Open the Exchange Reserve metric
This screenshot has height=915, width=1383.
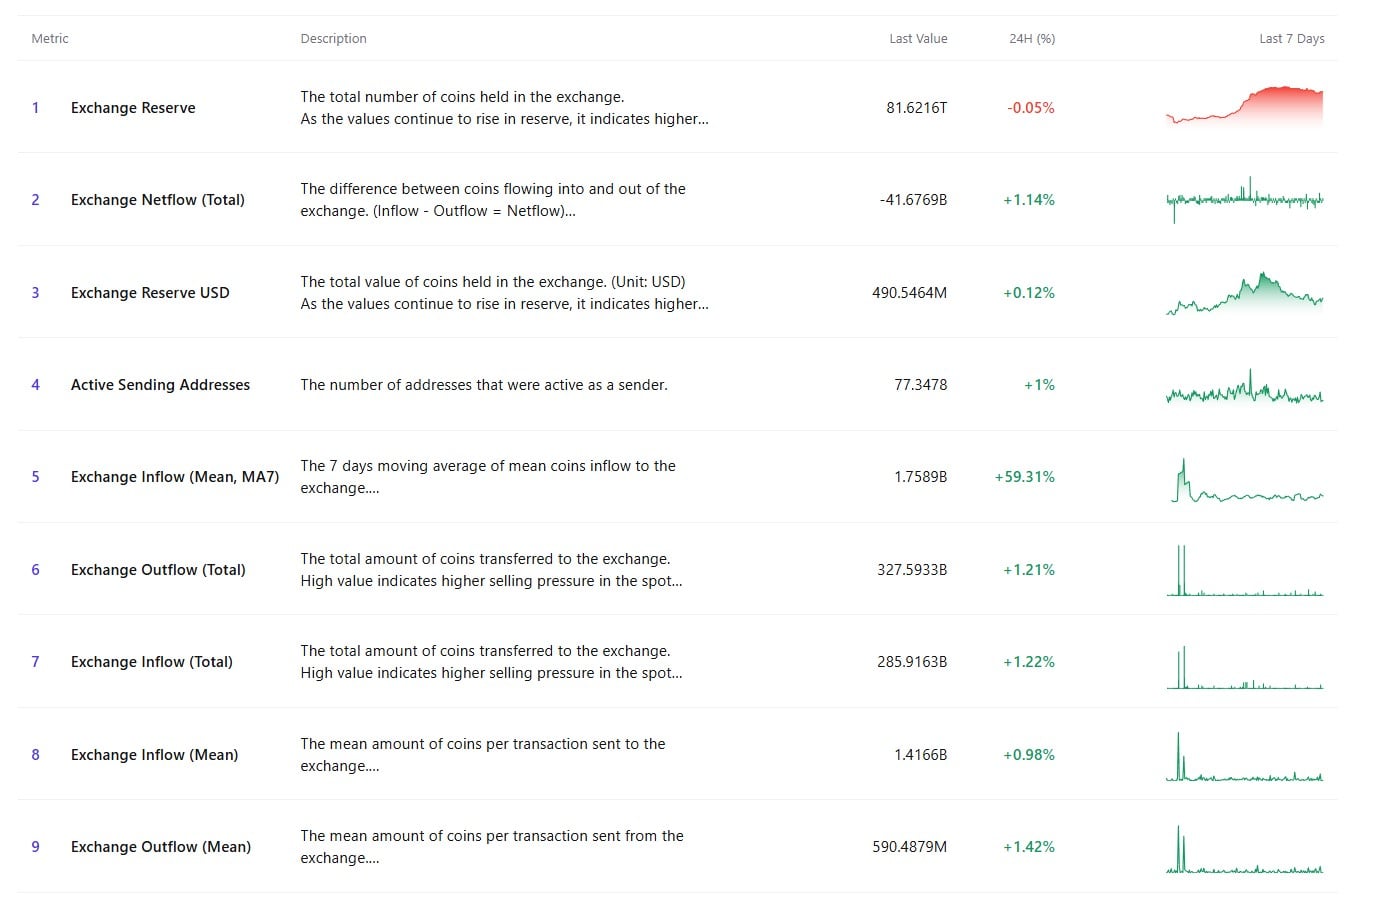point(133,107)
